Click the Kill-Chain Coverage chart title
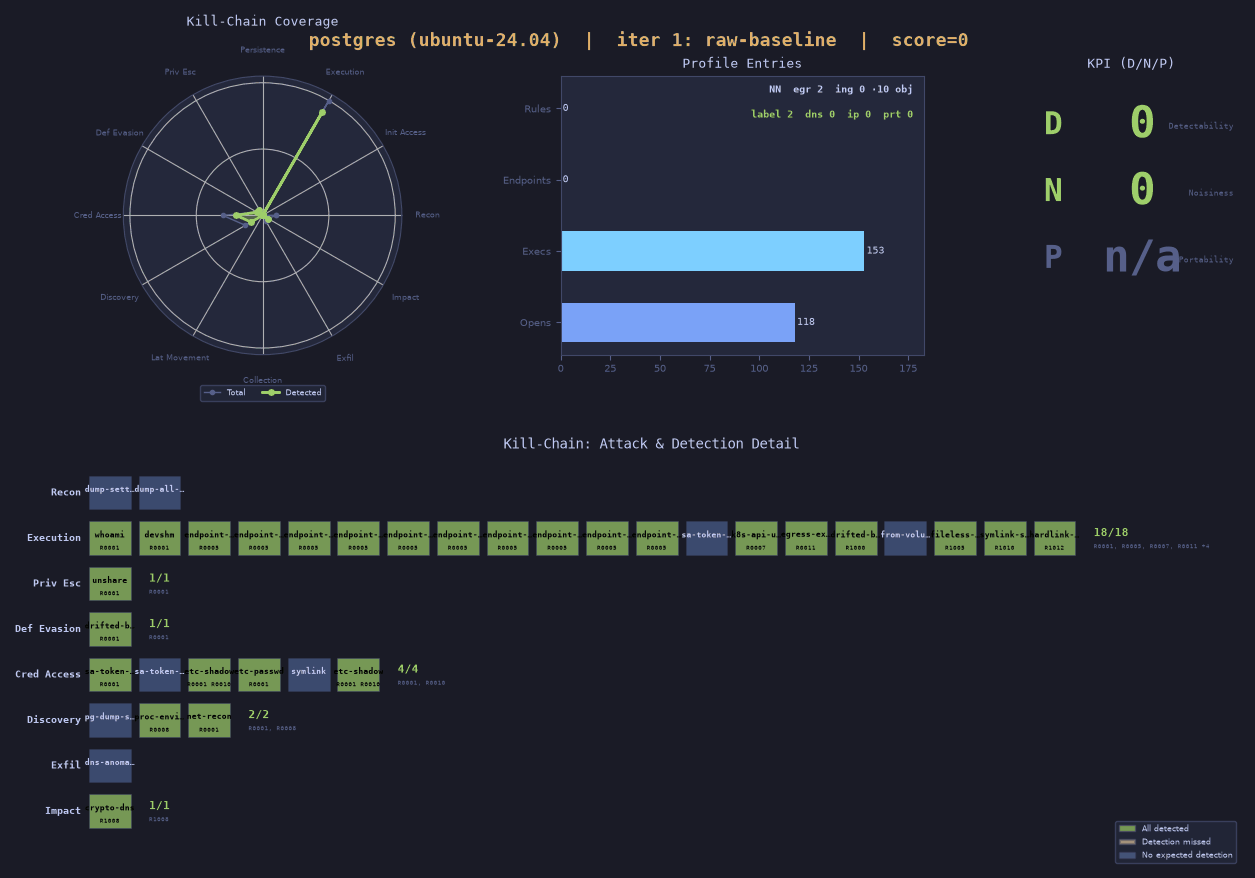The width and height of the screenshot is (1255, 878). click(x=262, y=21)
